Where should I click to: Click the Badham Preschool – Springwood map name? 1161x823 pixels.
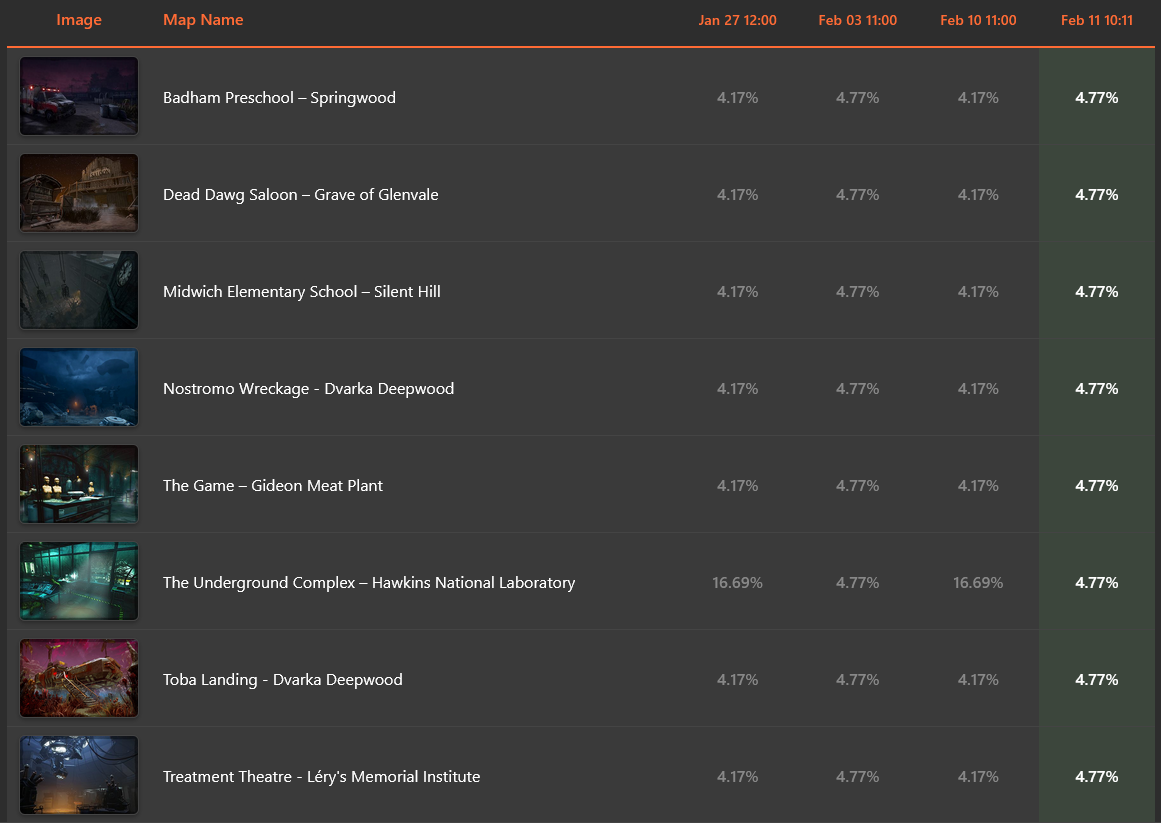point(279,98)
